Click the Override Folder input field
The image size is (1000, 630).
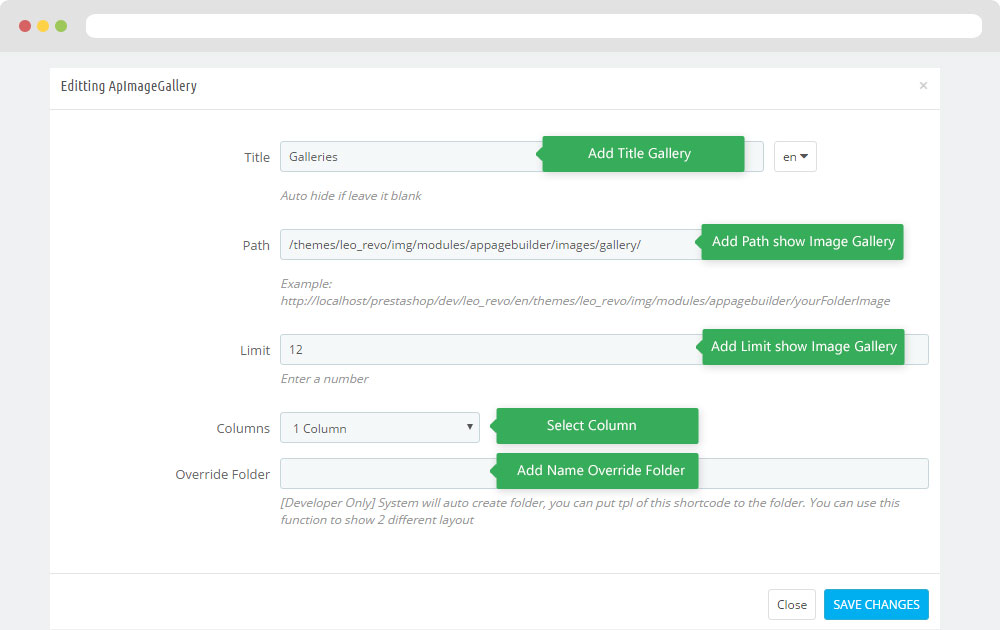(x=604, y=474)
